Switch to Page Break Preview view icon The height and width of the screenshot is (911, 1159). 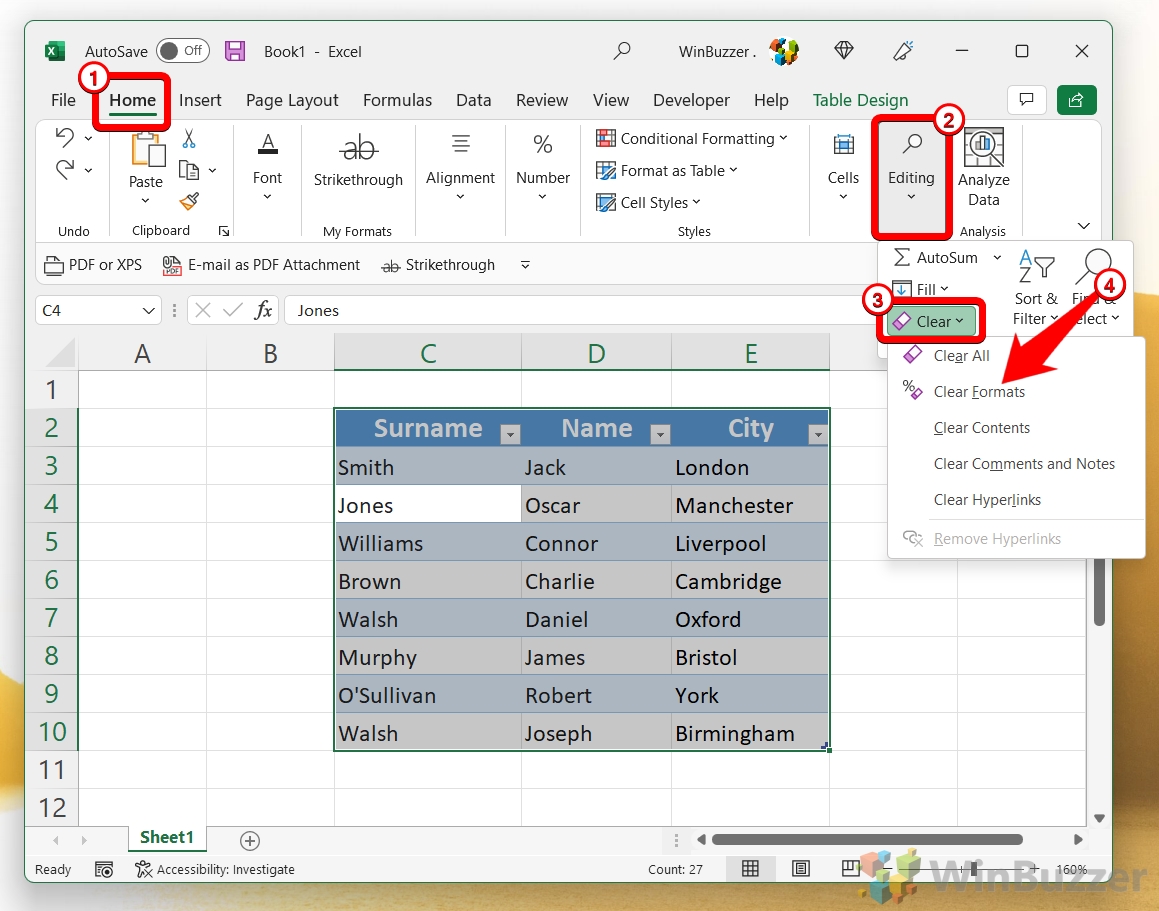(849, 868)
